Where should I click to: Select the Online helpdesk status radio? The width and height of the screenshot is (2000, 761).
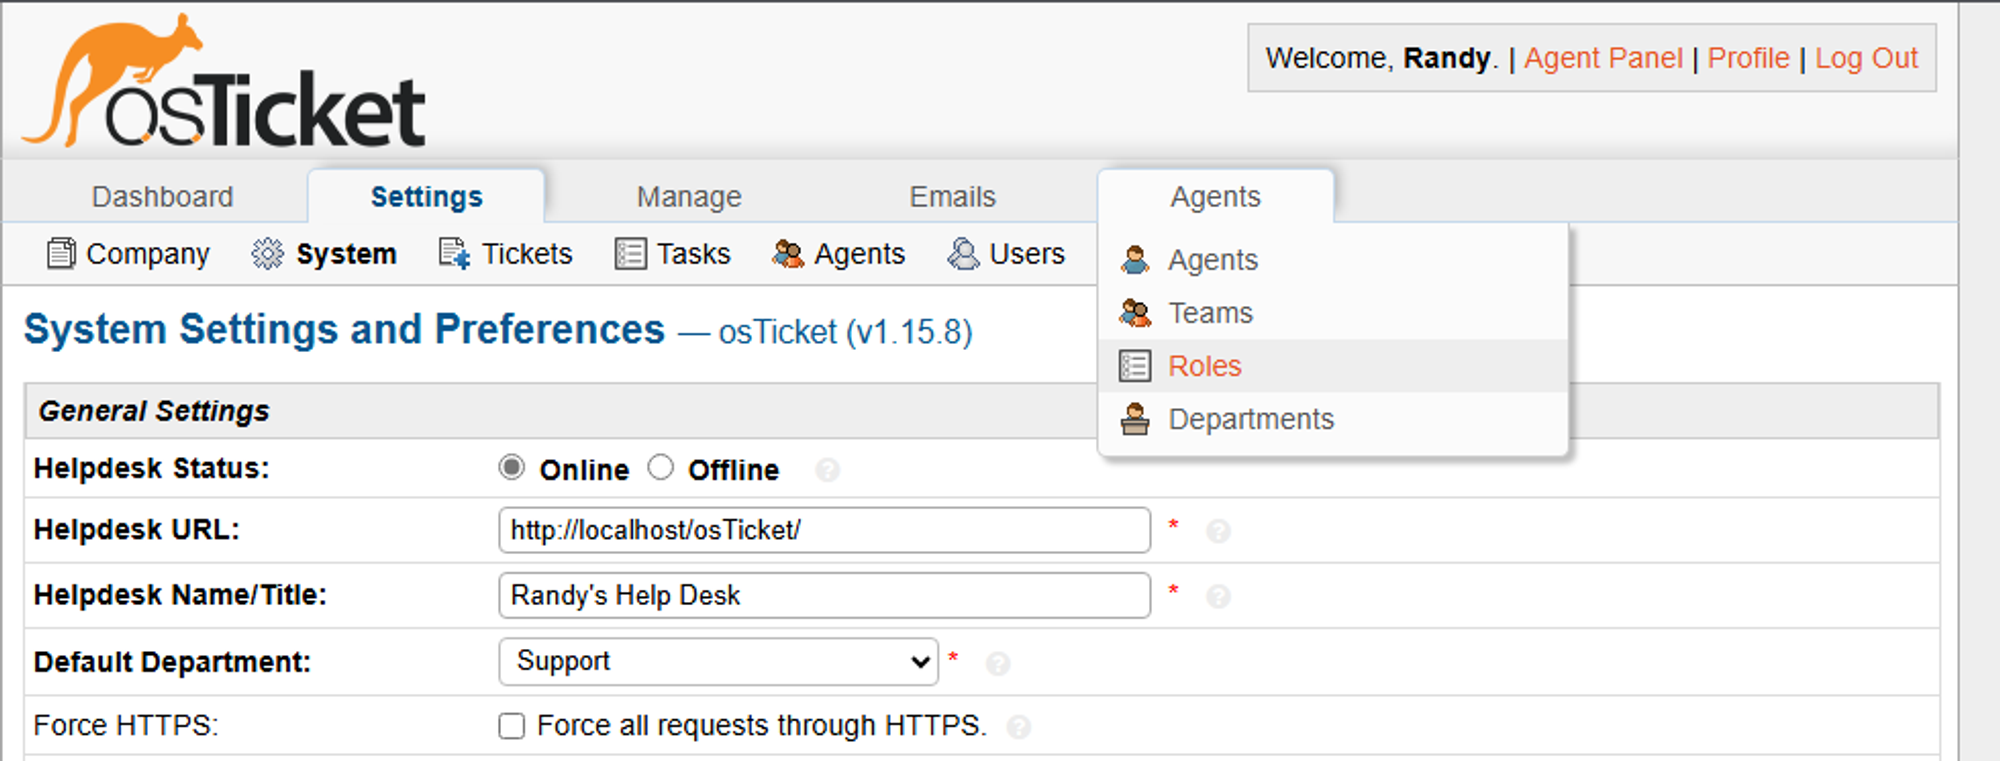(512, 468)
